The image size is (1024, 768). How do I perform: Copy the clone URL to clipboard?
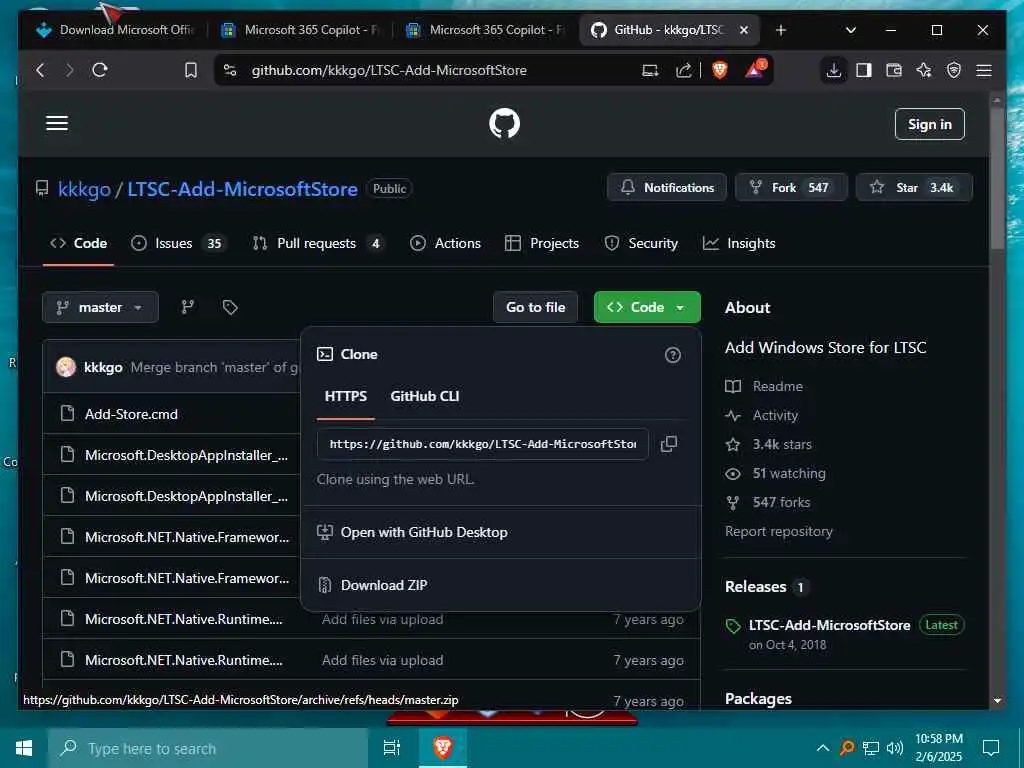[669, 444]
